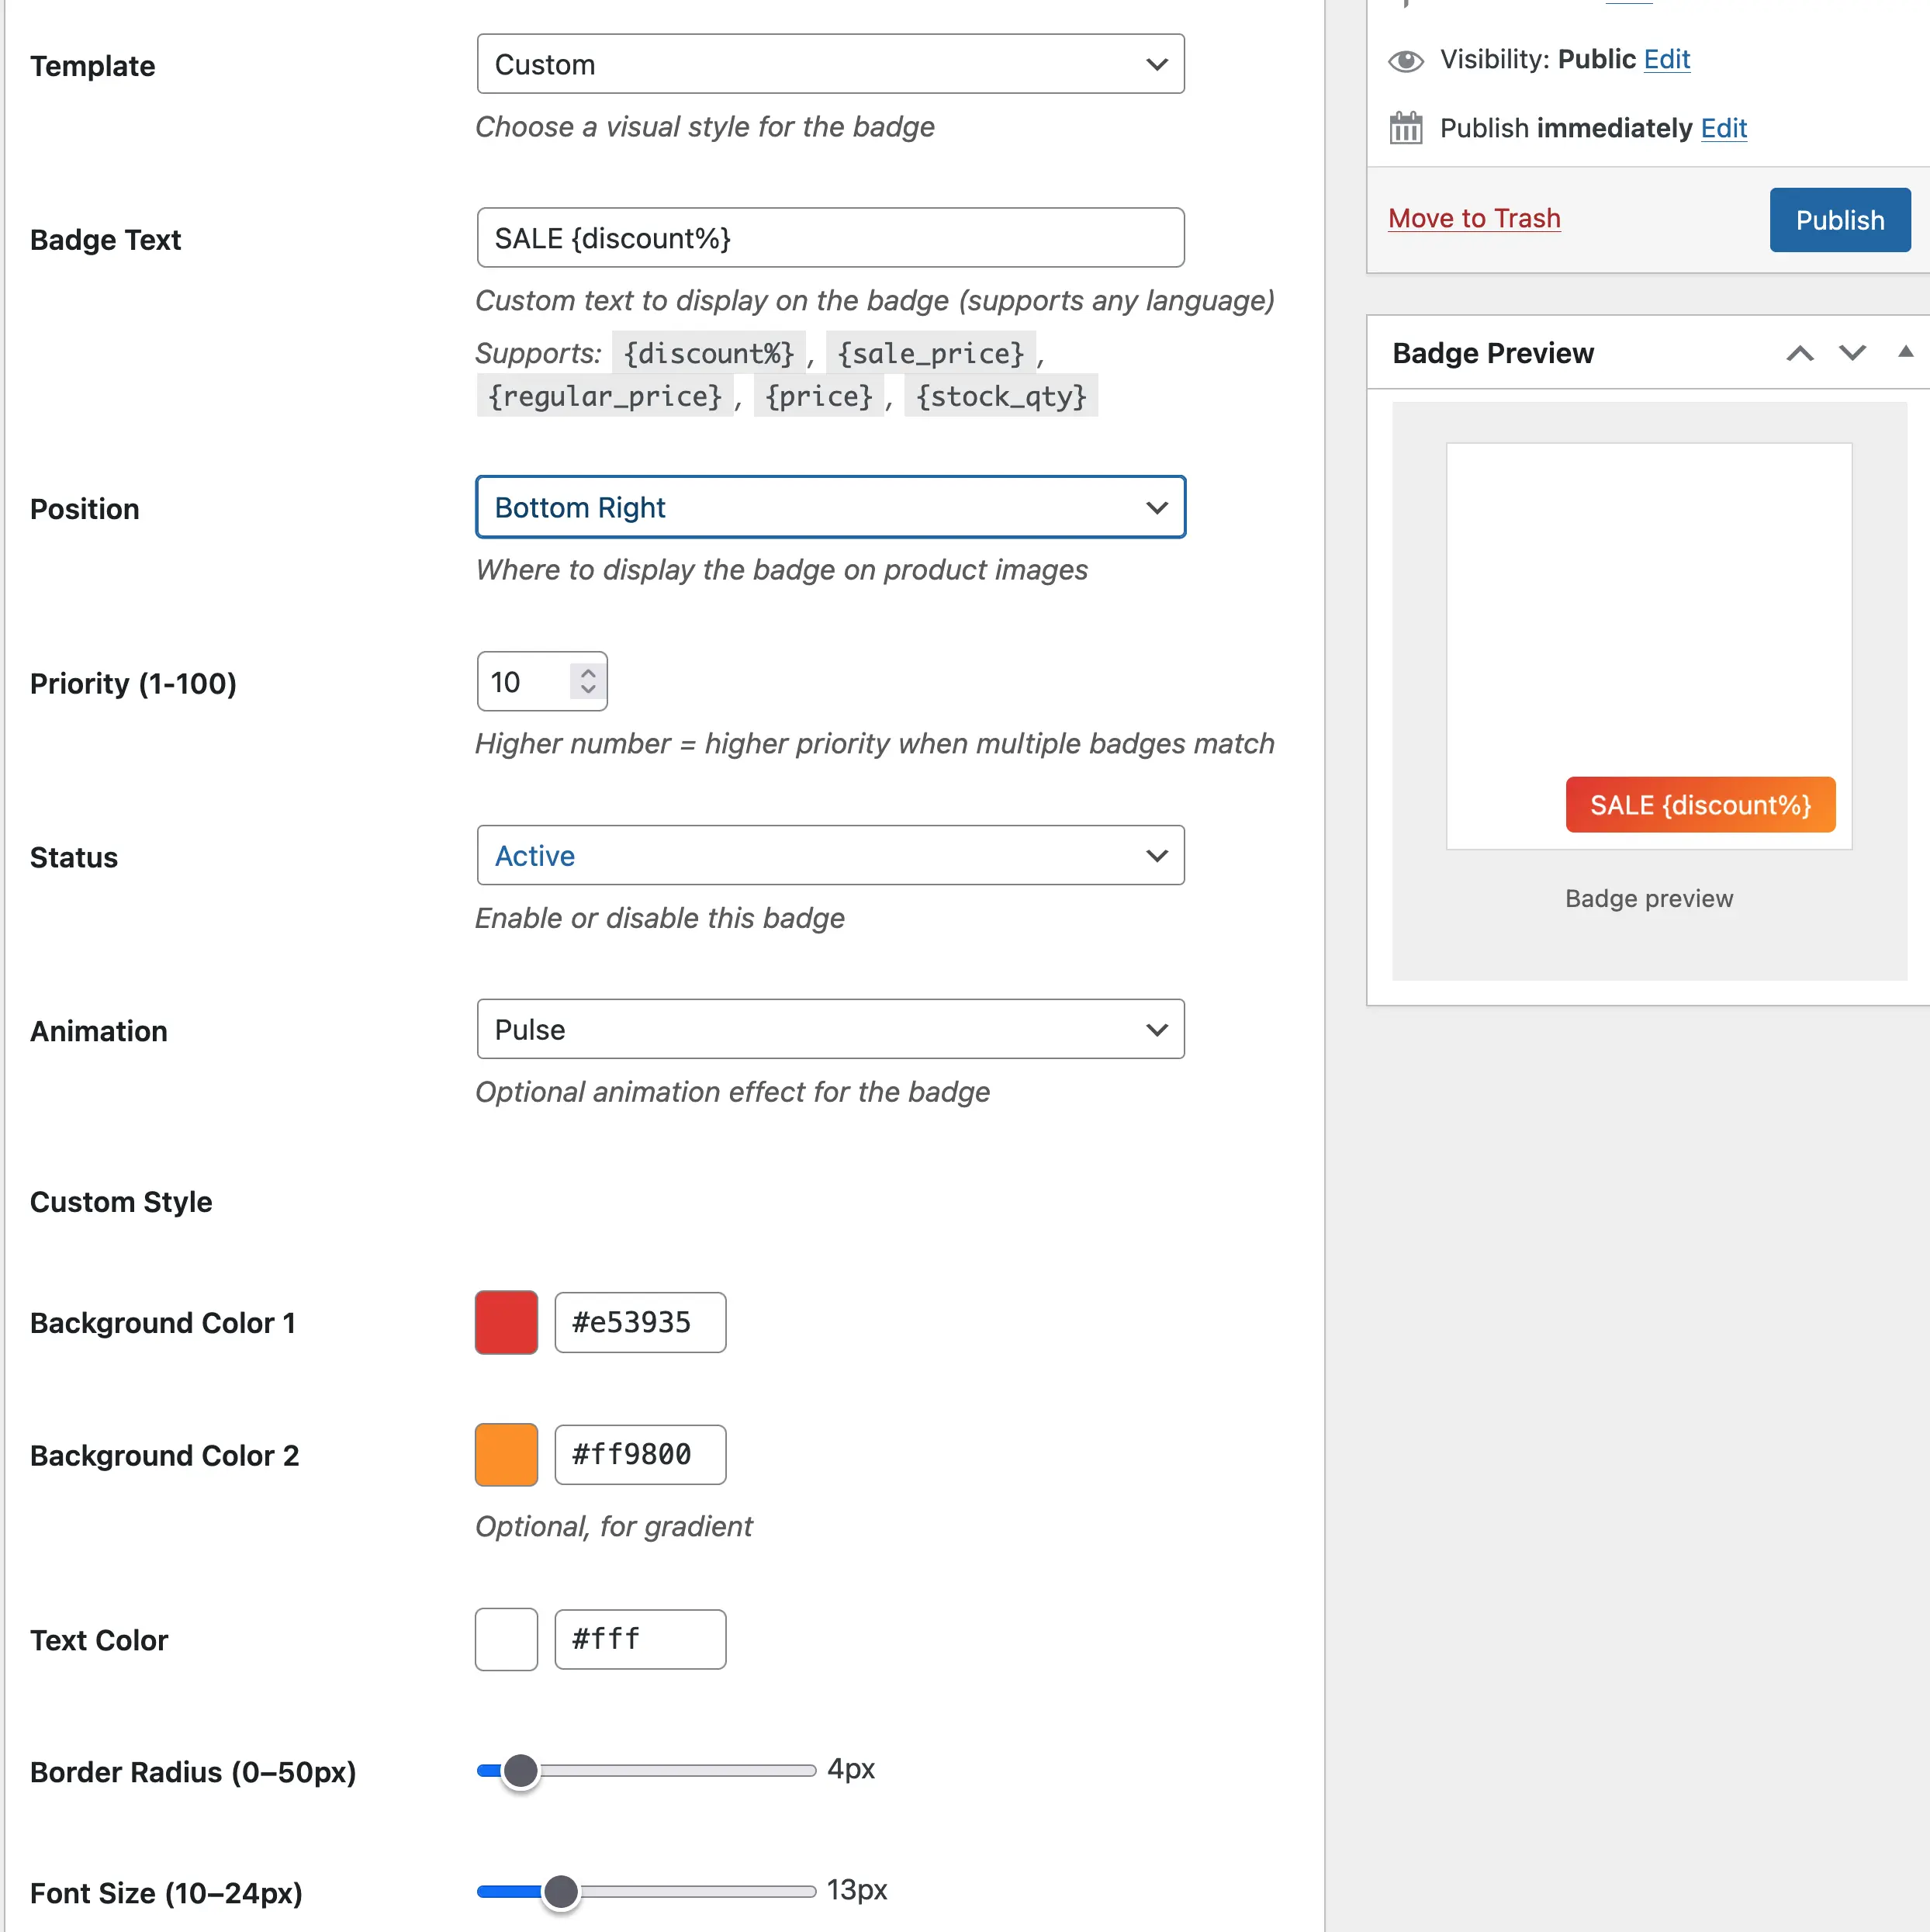Click the Move to Trash link
Screen dimensions: 1930x1932
tap(1474, 218)
